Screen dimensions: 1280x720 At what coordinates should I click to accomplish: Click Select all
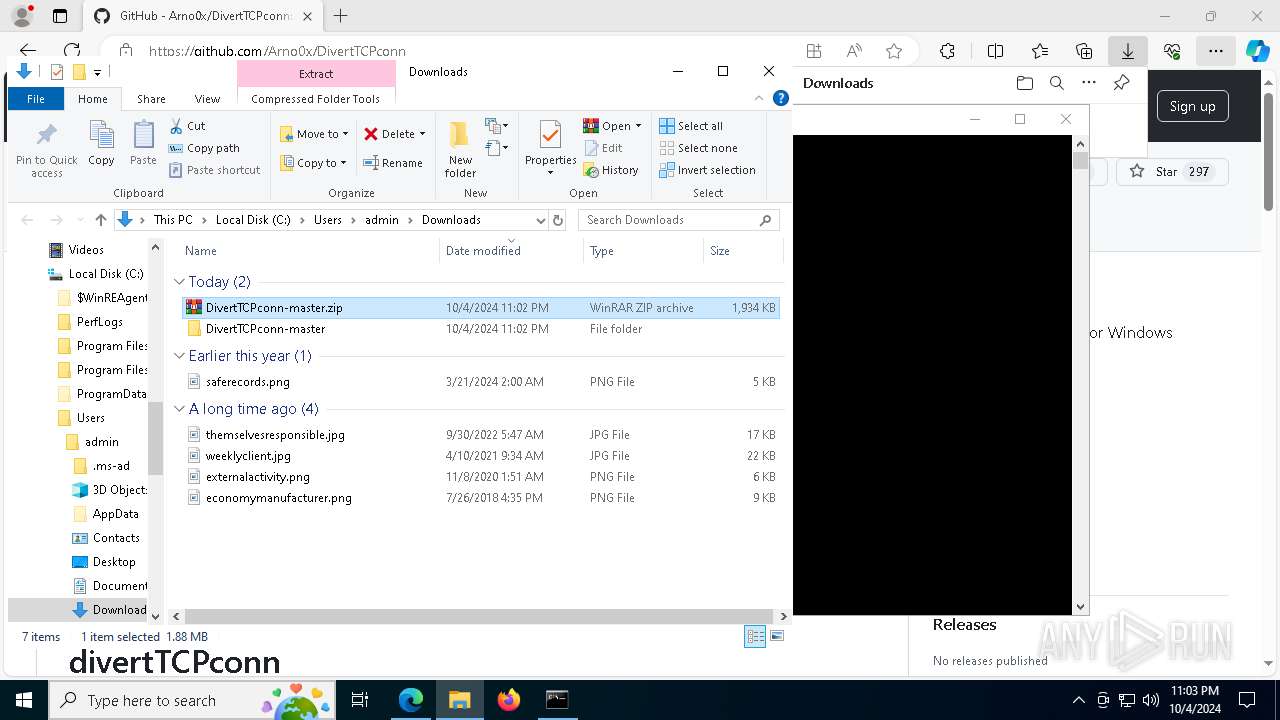(691, 126)
